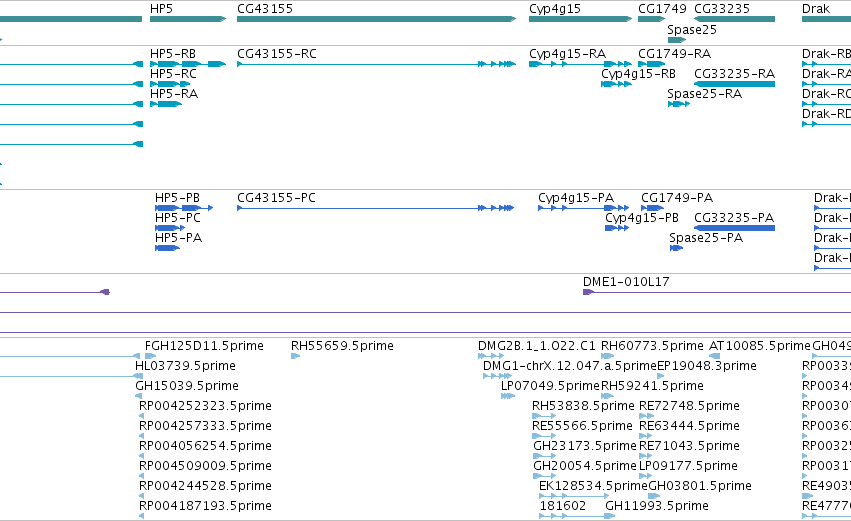Select EST RH60773.5prime
The width and height of the screenshot is (851, 521).
tap(607, 356)
